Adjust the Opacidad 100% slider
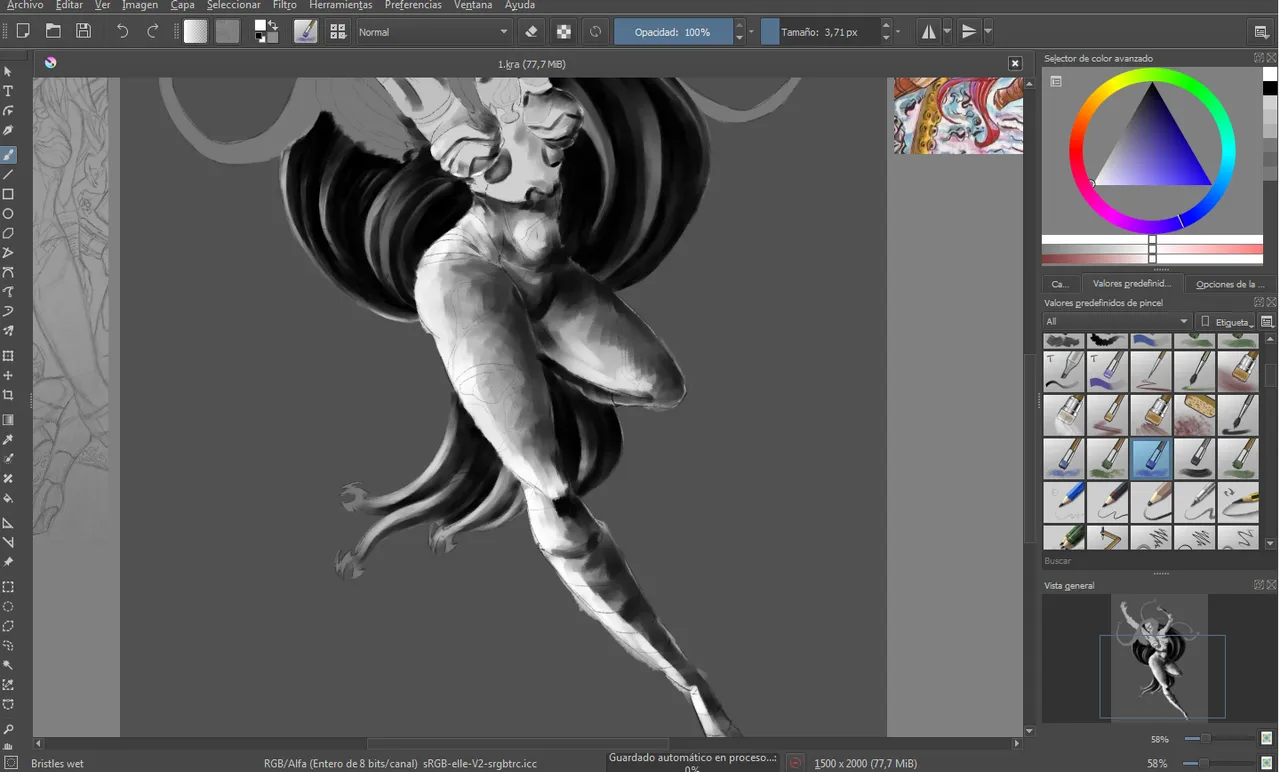Screen dimensions: 1280x772 coord(673,32)
